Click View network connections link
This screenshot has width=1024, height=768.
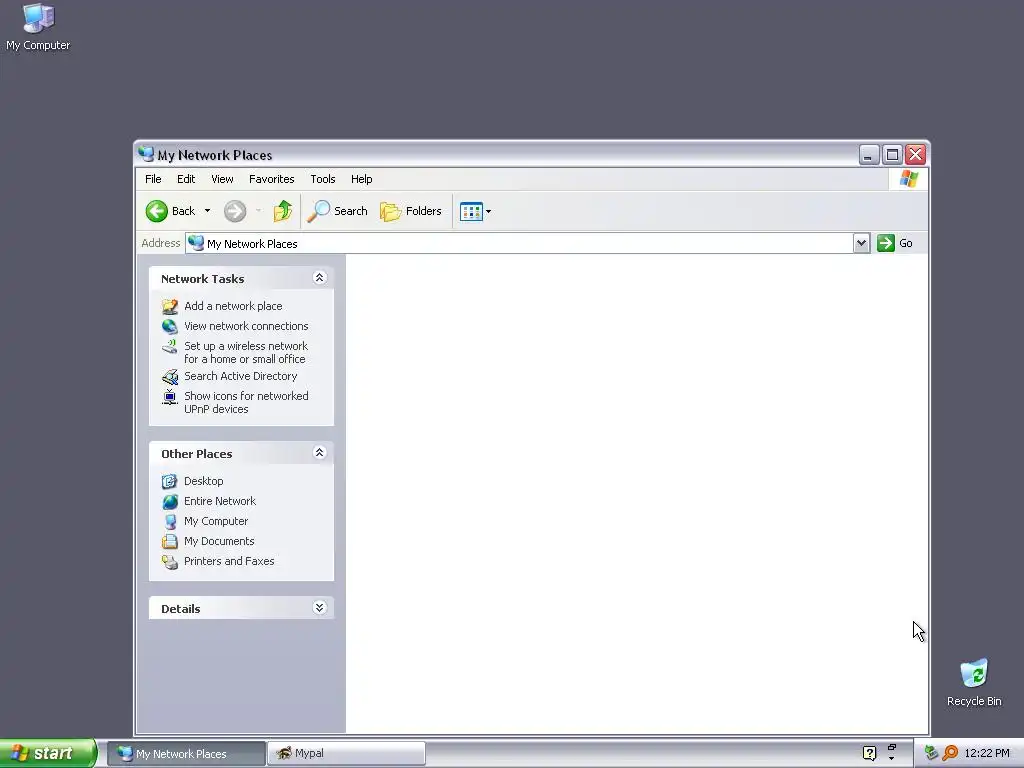coord(246,326)
